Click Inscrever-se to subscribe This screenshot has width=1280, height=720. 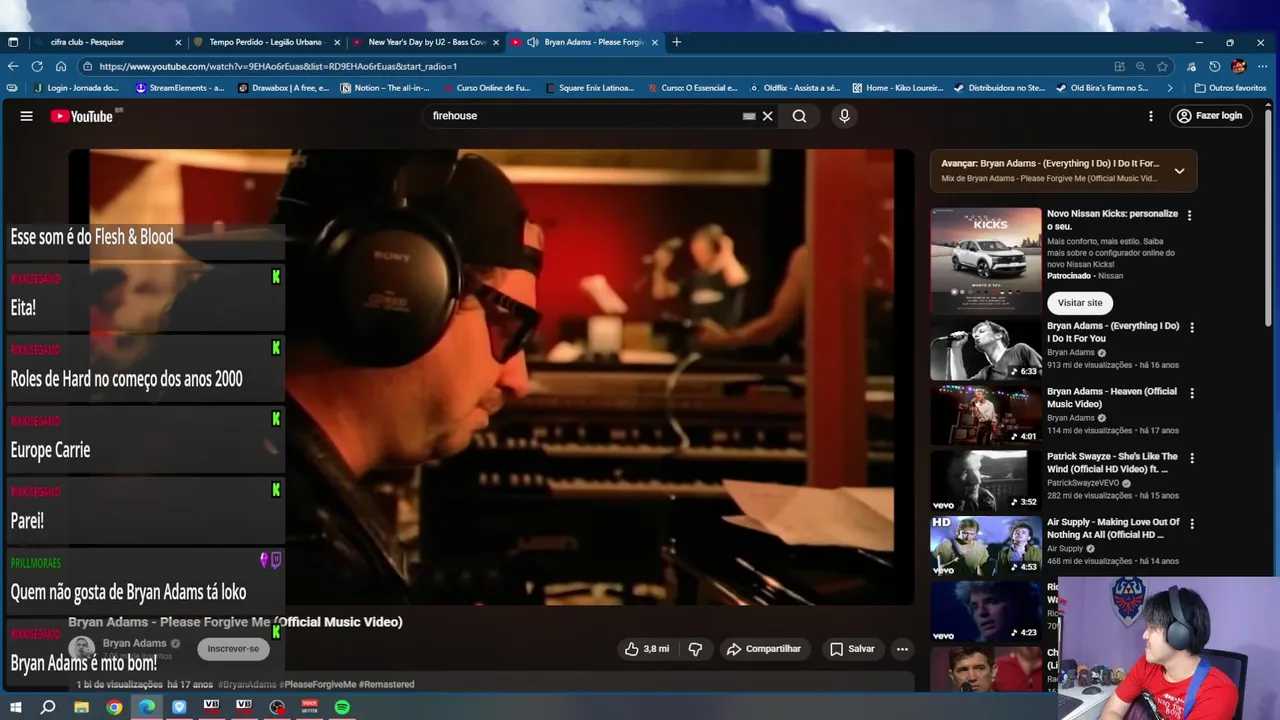[233, 649]
